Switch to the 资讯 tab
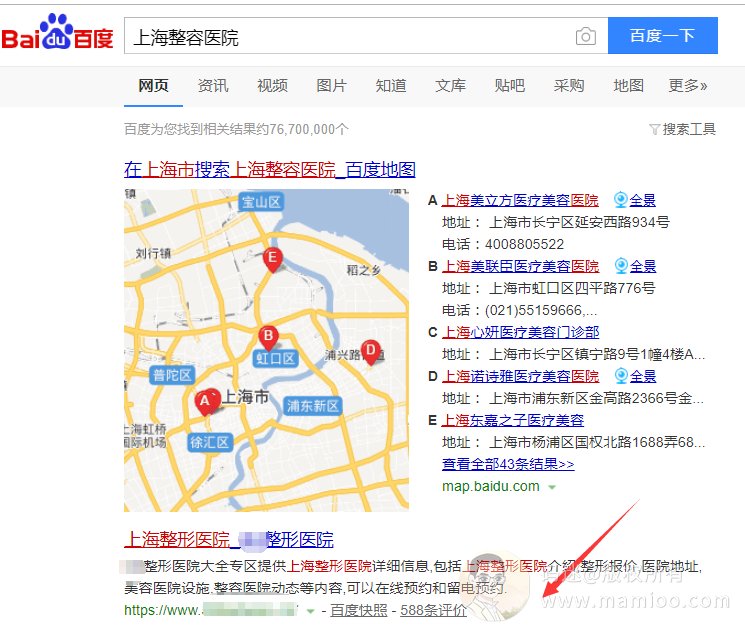Viewport: 745px width, 628px height. [x=213, y=86]
